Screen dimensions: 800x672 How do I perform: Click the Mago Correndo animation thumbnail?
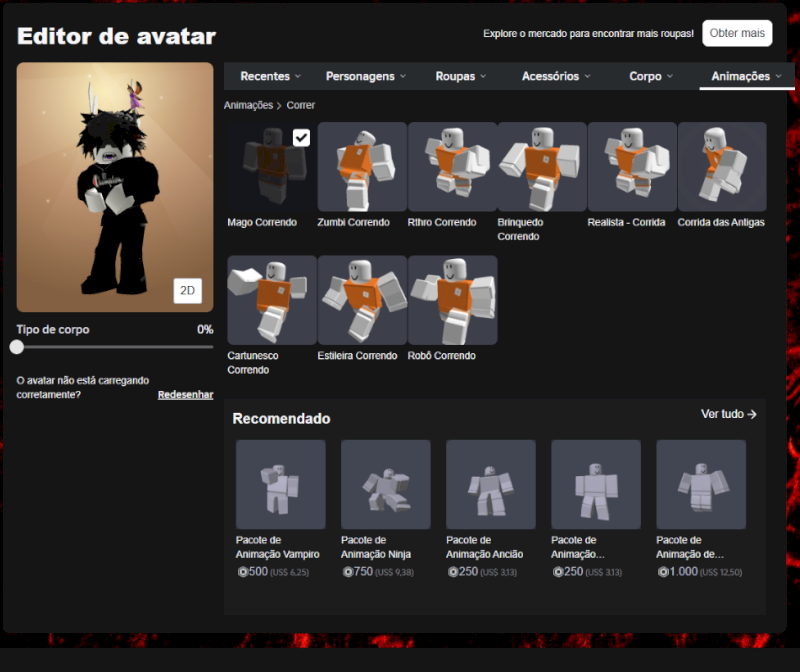(272, 166)
